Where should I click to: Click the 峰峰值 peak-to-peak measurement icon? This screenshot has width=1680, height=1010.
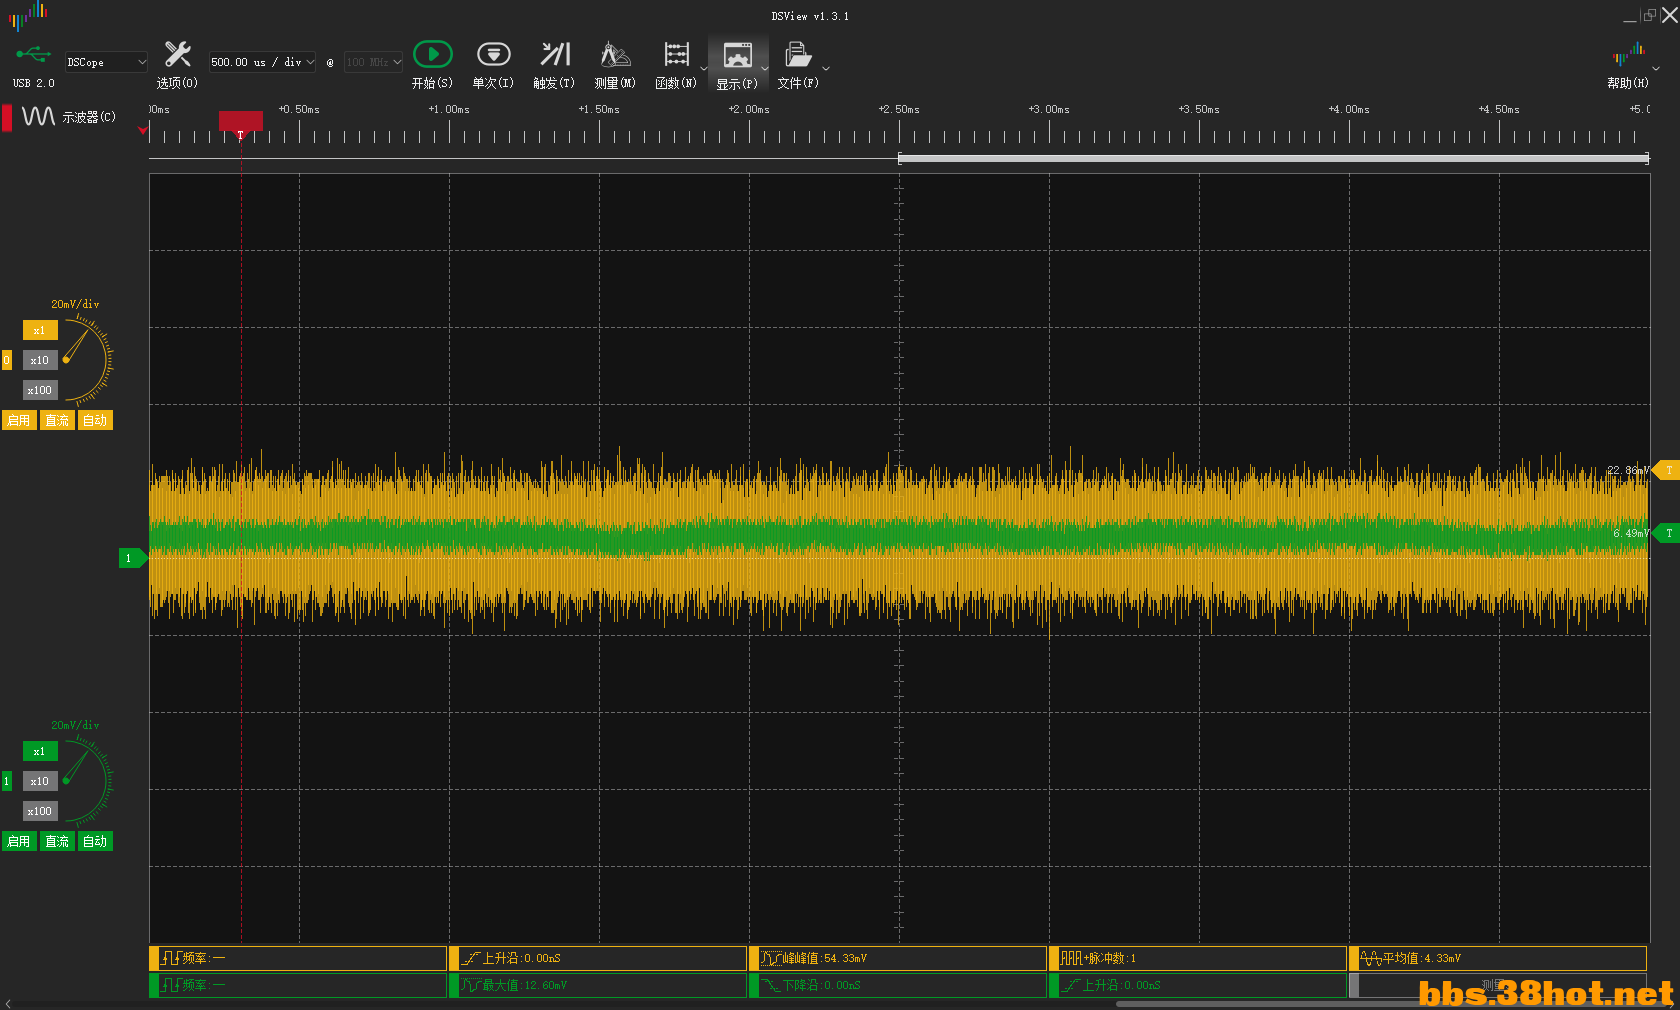[771, 958]
